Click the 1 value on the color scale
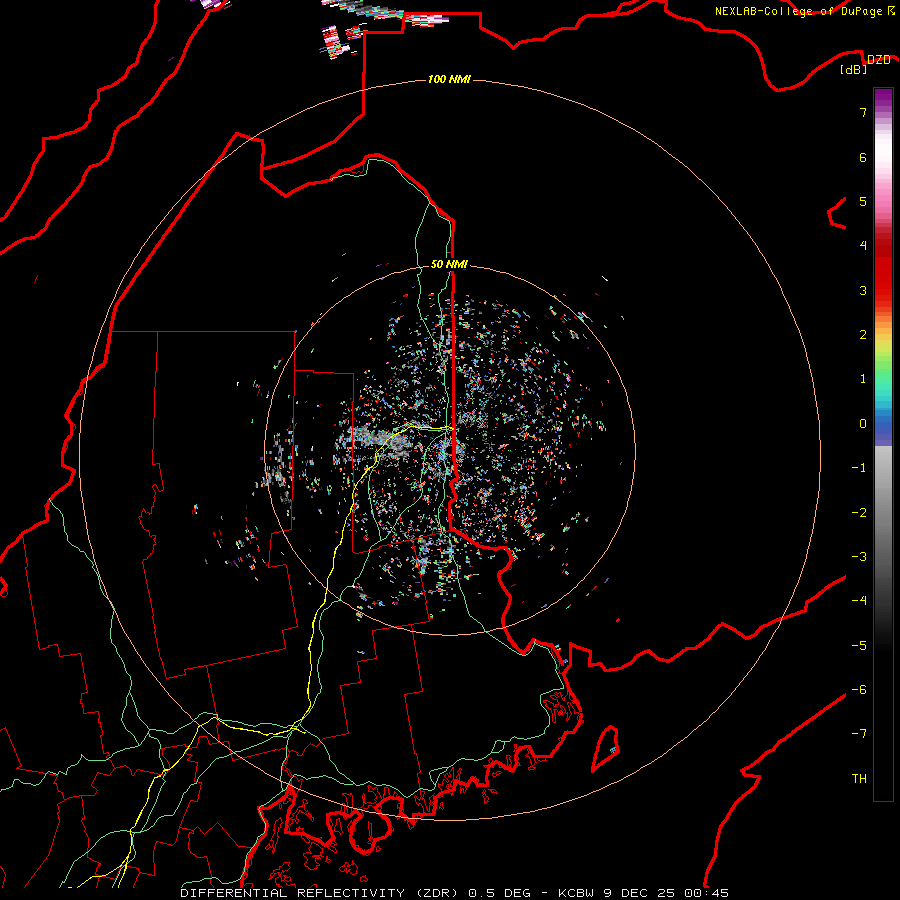The width and height of the screenshot is (900, 900). click(863, 379)
